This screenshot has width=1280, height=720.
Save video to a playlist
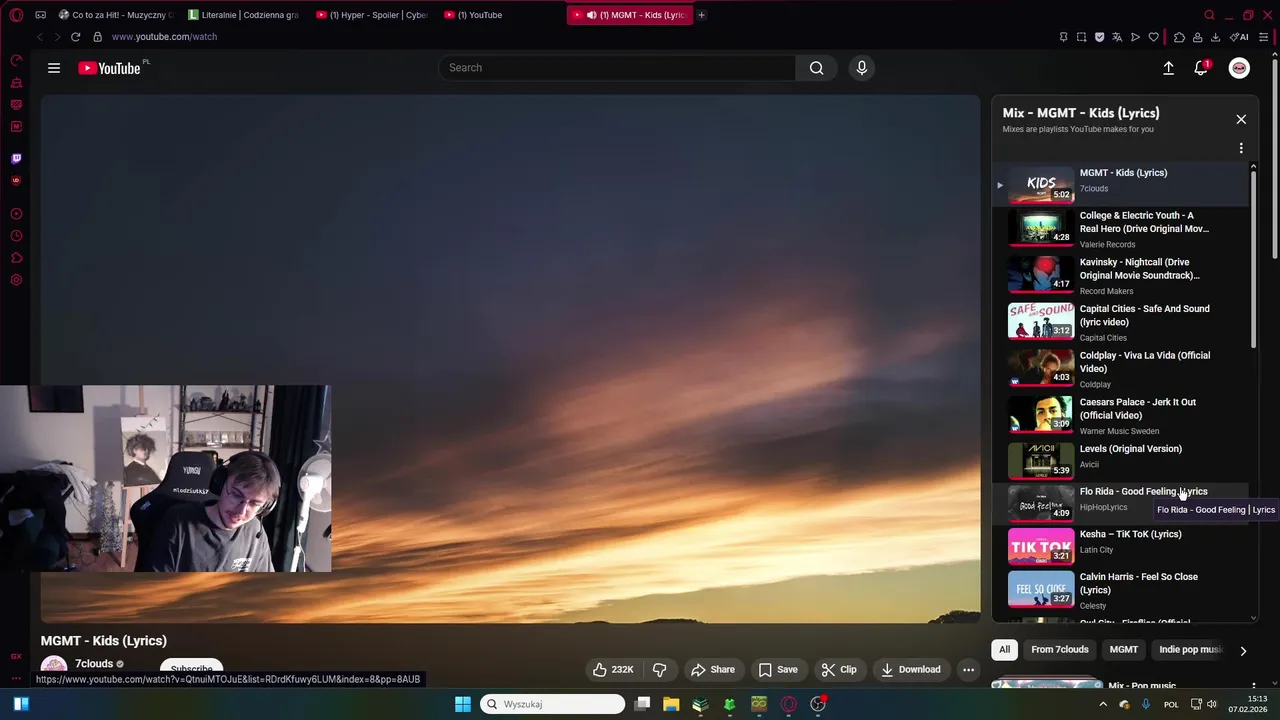click(x=777, y=670)
